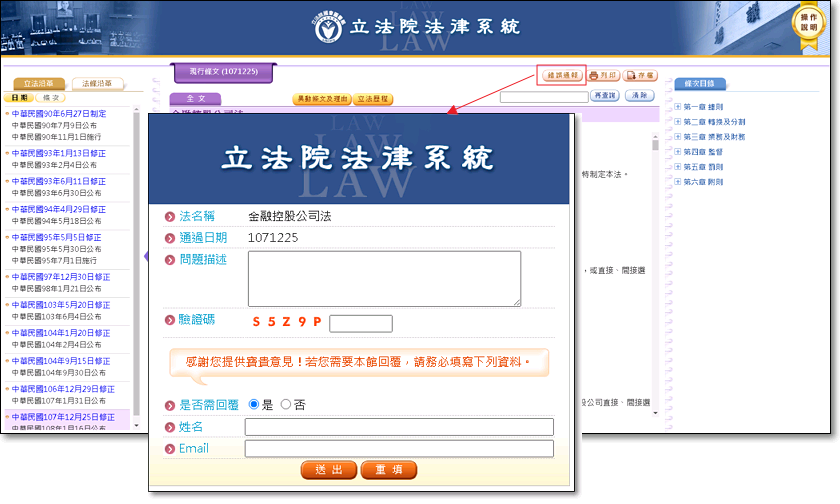Expand 第一章 總則 chapter node
Image resolution: width=840 pixels, height=504 pixels.
tap(678, 107)
